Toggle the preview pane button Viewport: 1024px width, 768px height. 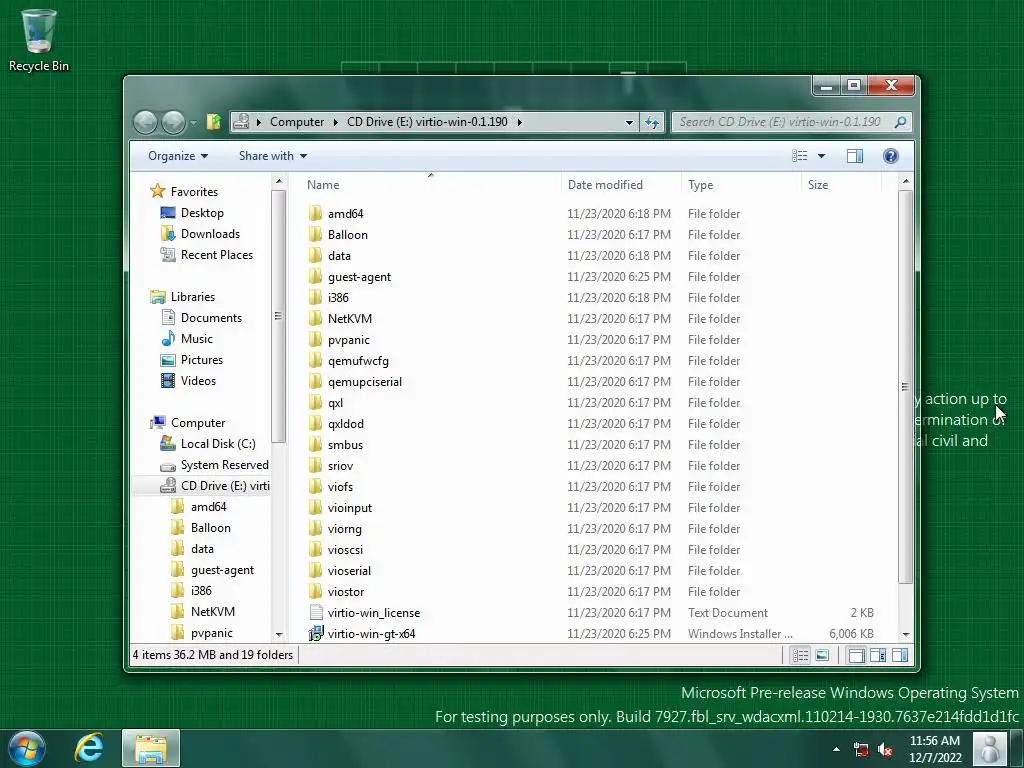click(855, 156)
